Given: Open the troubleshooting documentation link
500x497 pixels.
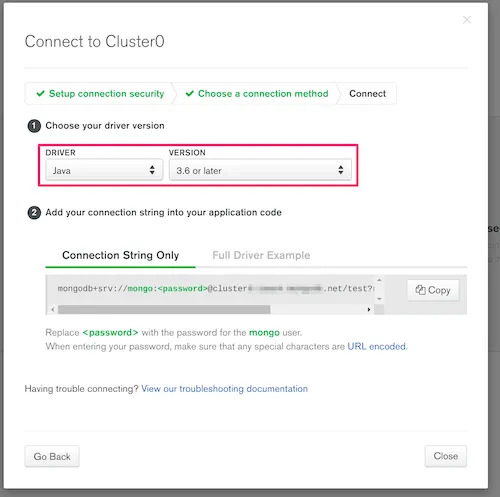Looking at the screenshot, I should (224, 389).
